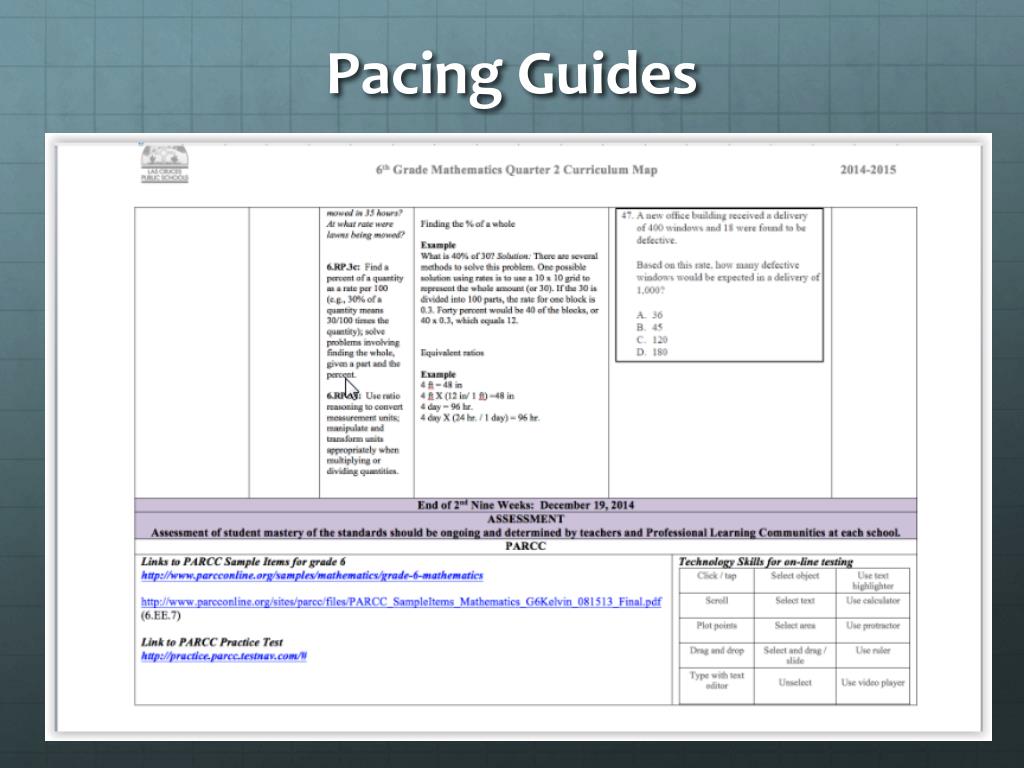
Task: Click the 'Finding the % of a whole' text
Action: coord(468,224)
